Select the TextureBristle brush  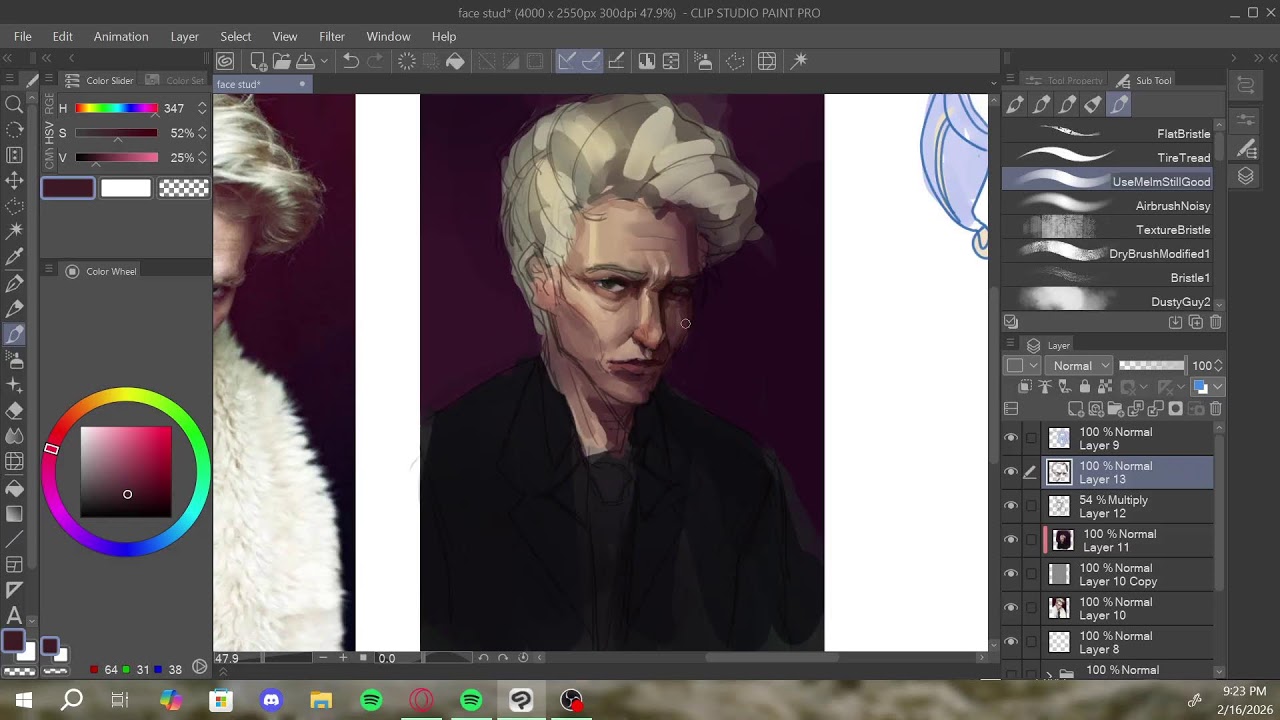click(1107, 230)
